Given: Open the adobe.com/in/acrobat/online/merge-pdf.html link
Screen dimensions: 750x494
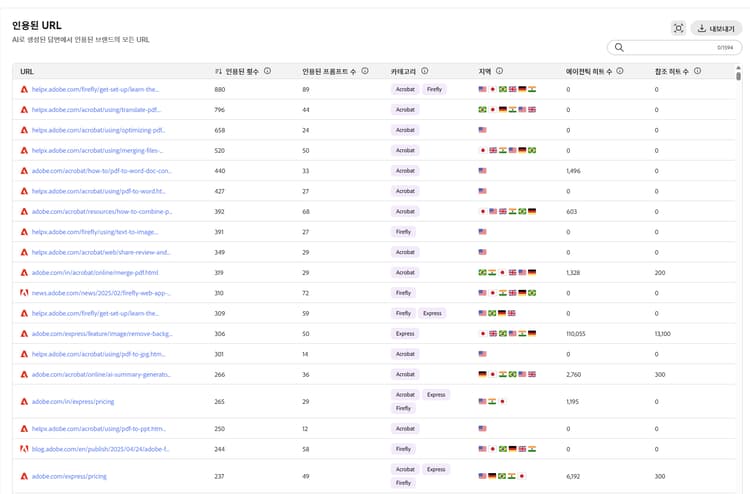Looking at the screenshot, I should click(x=95, y=272).
